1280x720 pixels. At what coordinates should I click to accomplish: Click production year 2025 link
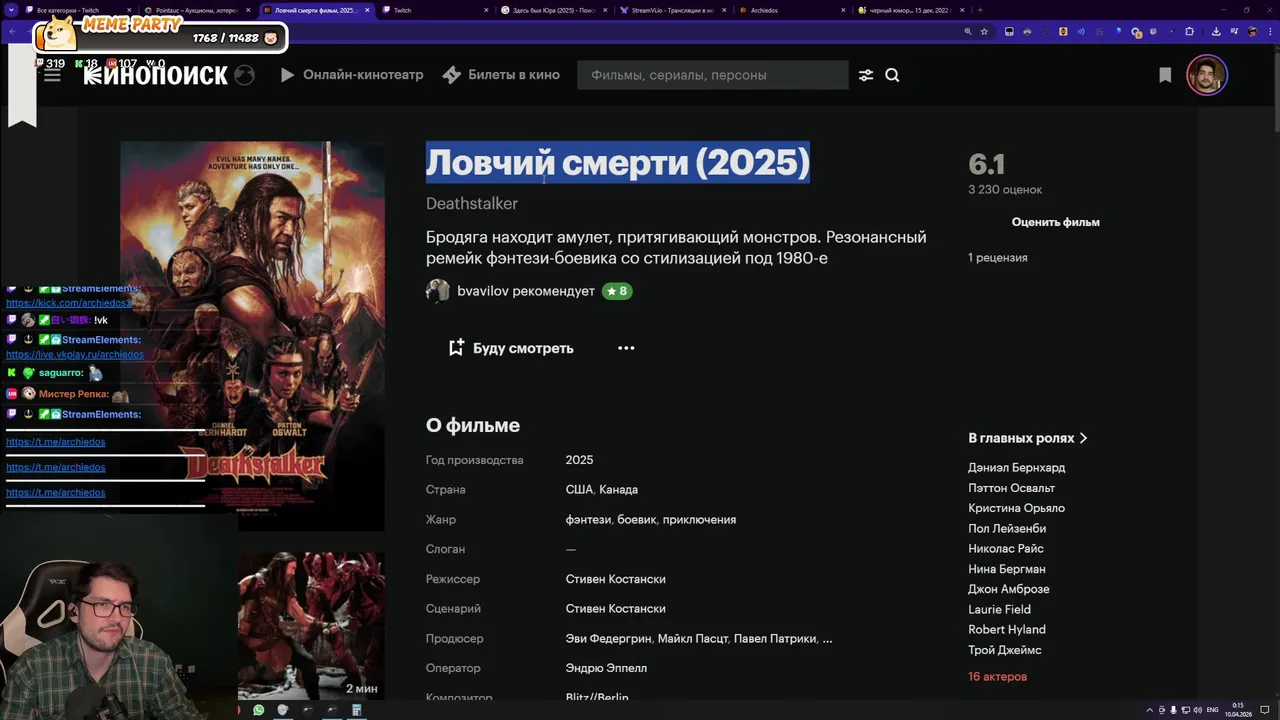pos(579,460)
